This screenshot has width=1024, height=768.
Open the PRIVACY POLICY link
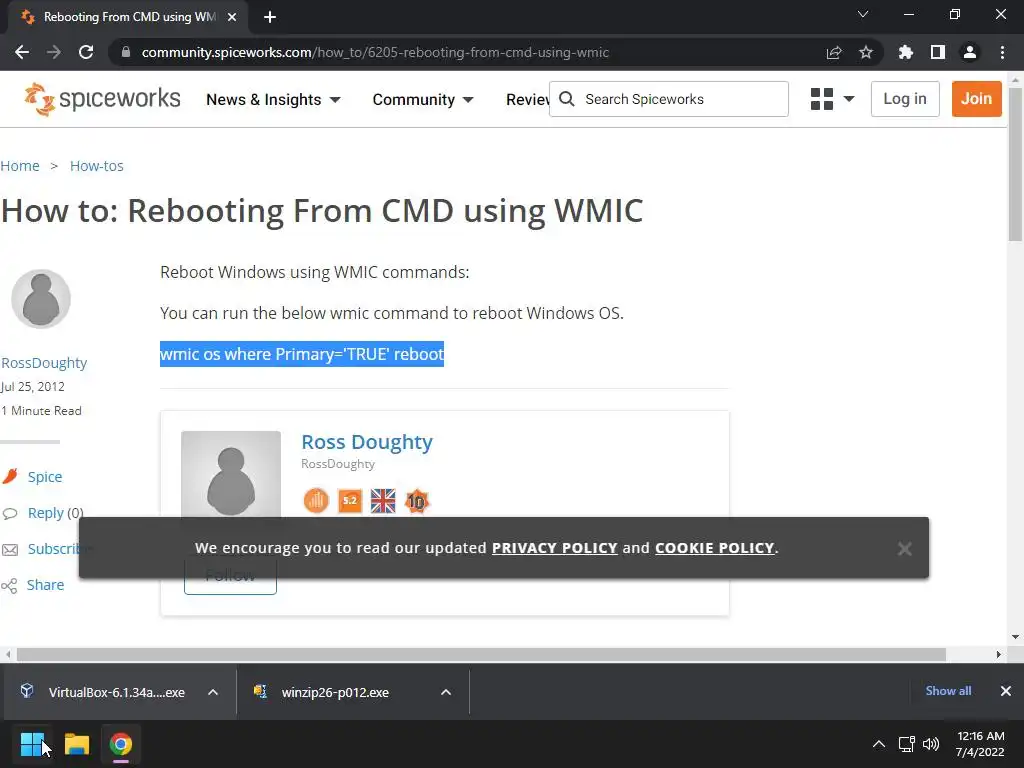554,548
